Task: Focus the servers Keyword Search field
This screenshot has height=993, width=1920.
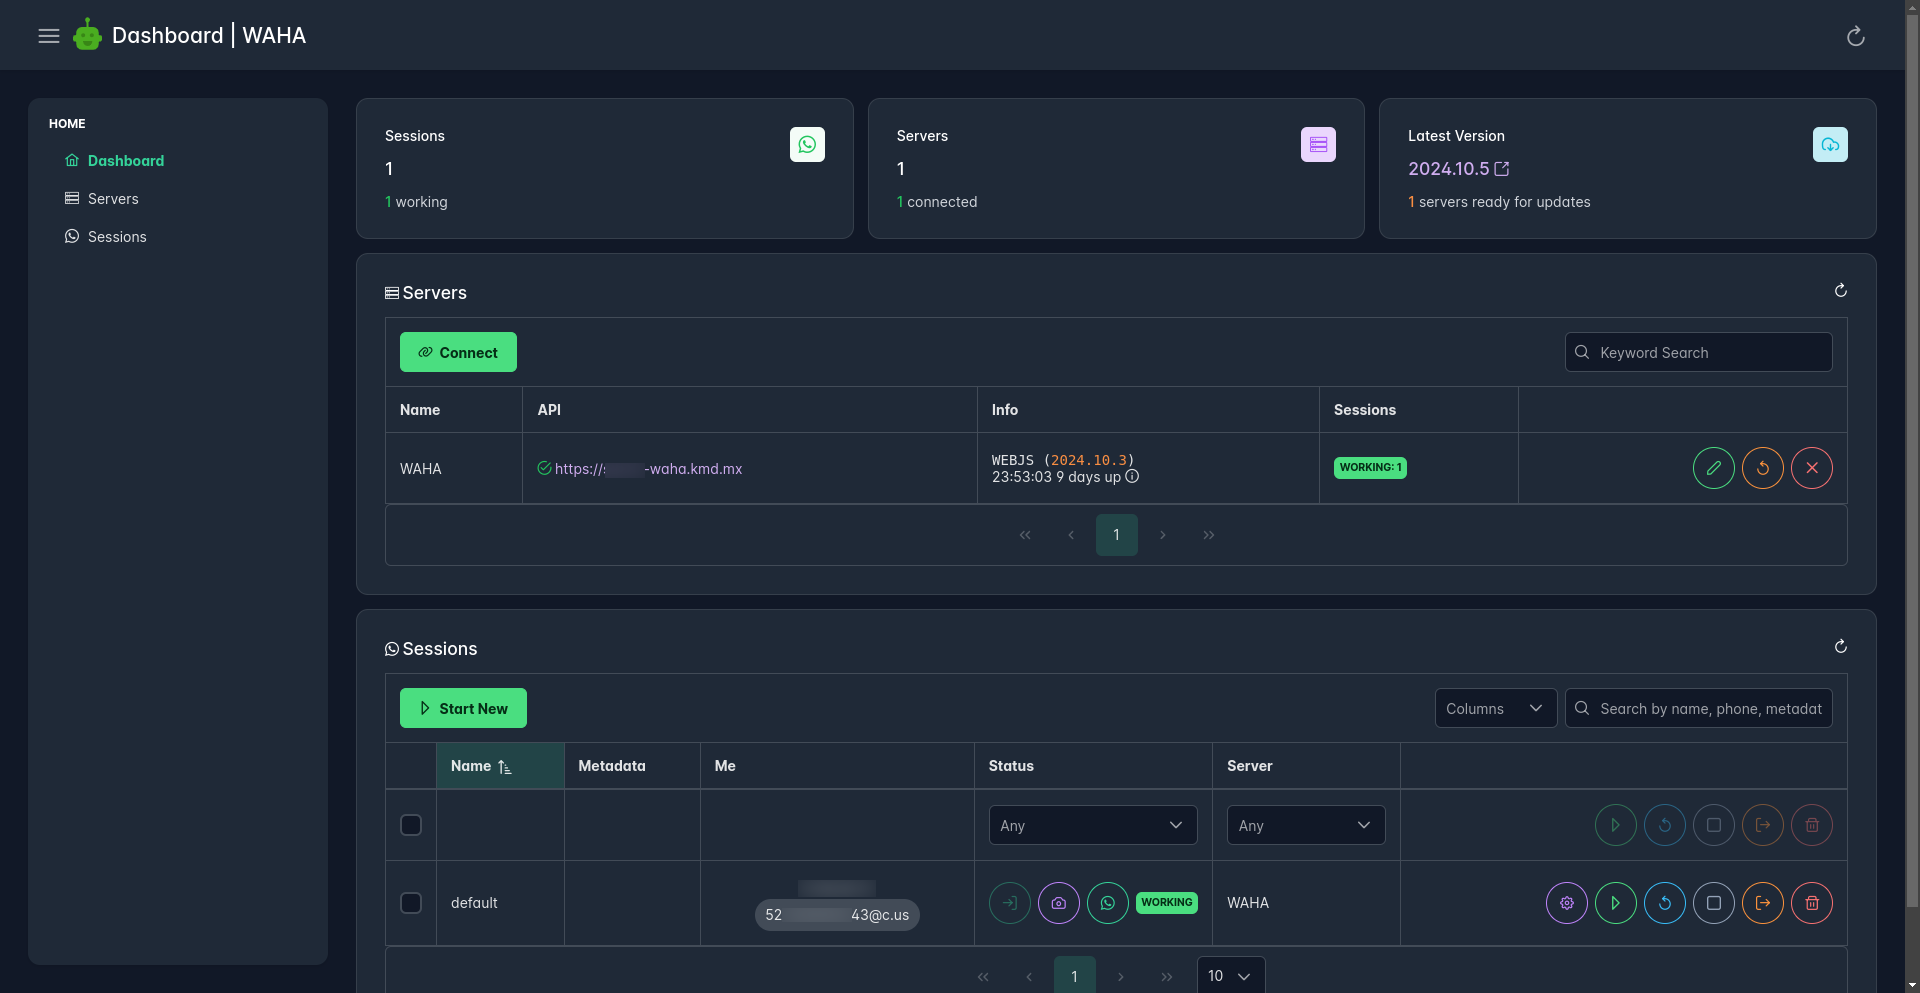Action: pos(1698,352)
